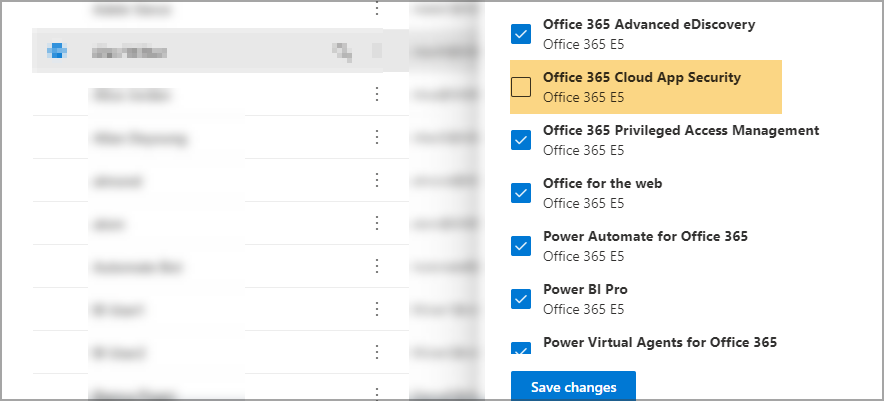Uncheck Office 365 Advanced eDiscovery checkbox
This screenshot has width=884, height=401.
[x=521, y=34]
